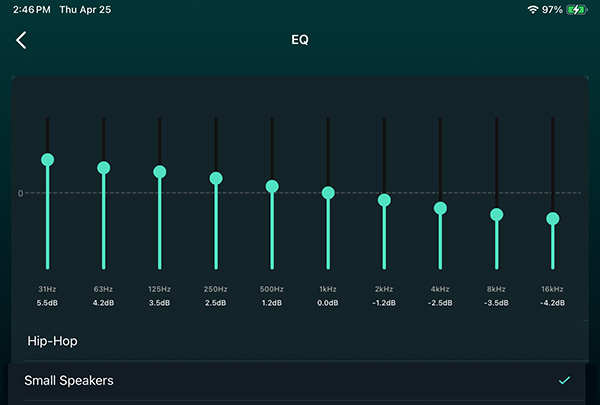600x405 pixels.
Task: Click the 16kHz slider knob
Action: (552, 218)
